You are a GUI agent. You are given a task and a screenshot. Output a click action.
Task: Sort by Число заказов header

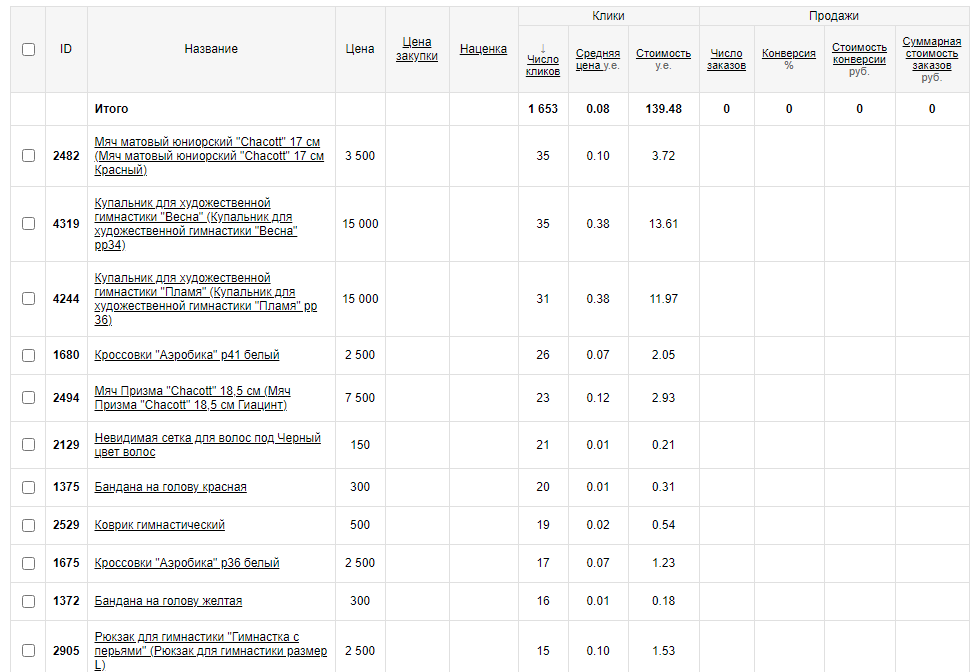point(726,60)
